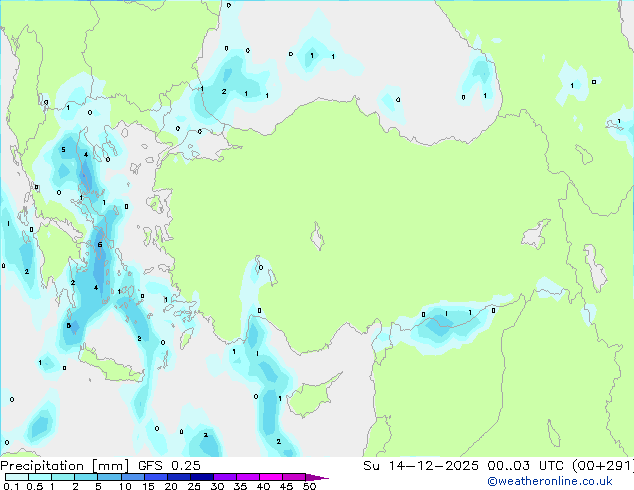Click the 30–35 mm purple legend swatch
Viewport: 634px width, 490px height.
225,477
